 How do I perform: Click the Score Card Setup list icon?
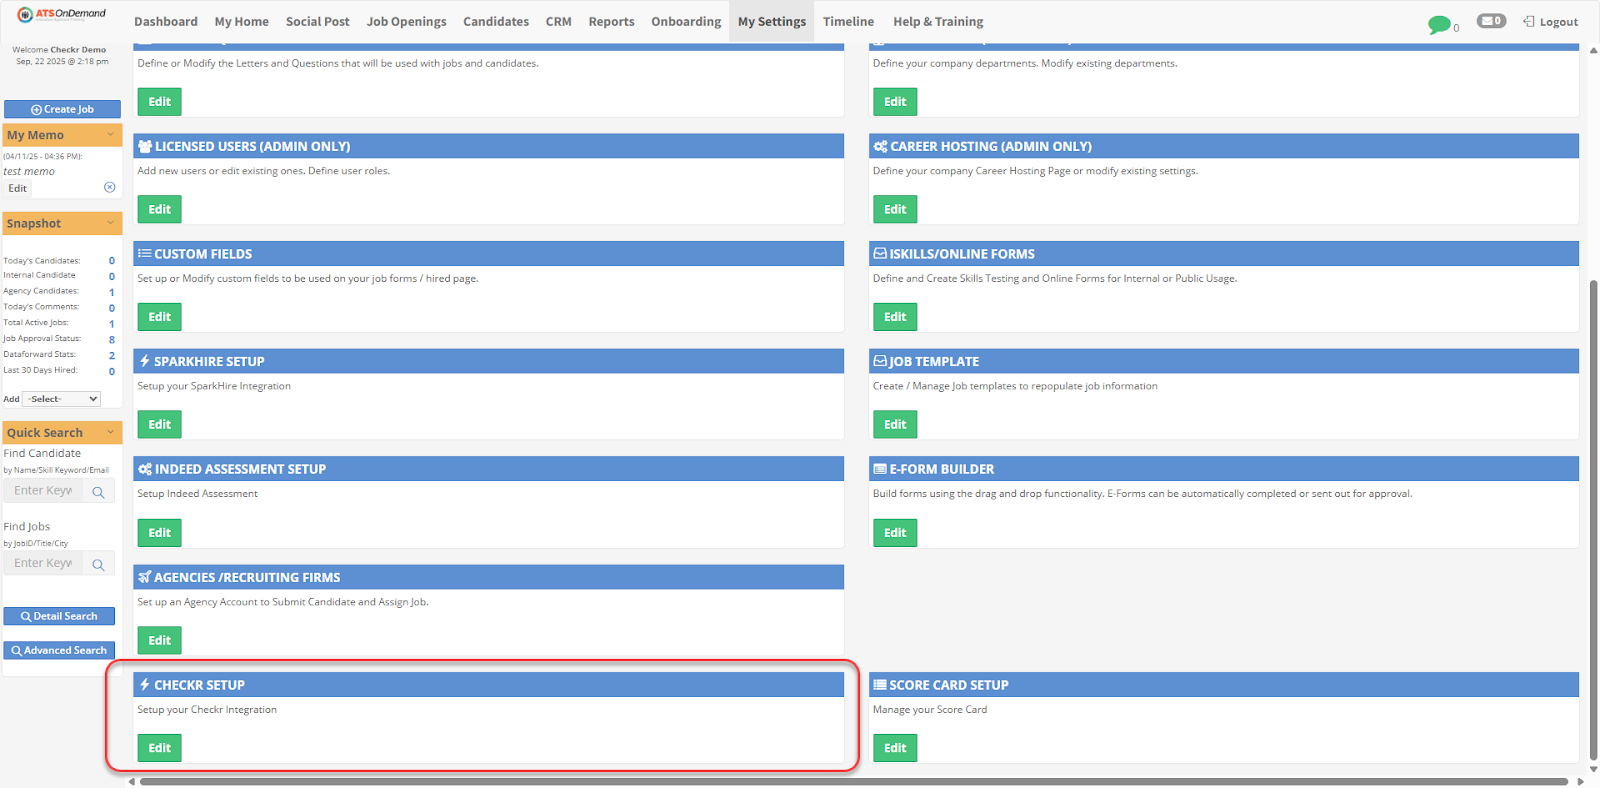click(x=880, y=685)
